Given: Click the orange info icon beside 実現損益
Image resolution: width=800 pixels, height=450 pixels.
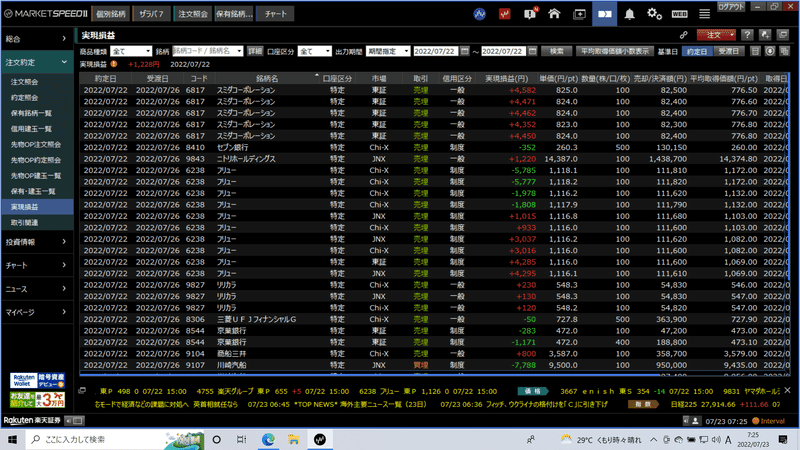Looking at the screenshot, I should 114,64.
